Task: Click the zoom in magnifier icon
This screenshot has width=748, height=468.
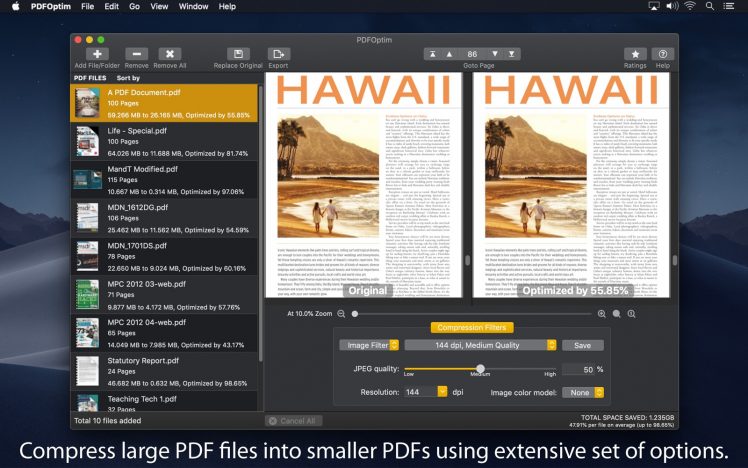Action: click(x=602, y=313)
